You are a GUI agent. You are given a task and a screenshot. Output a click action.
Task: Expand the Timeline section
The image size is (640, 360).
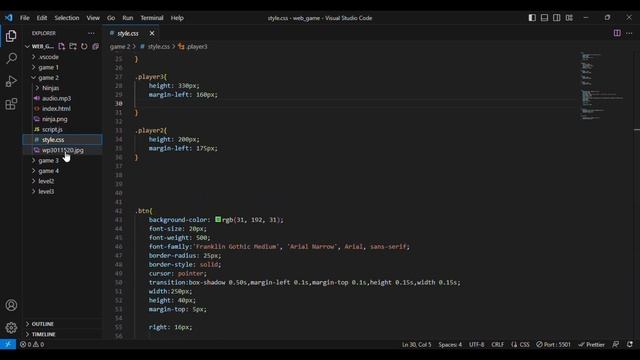coord(43,334)
